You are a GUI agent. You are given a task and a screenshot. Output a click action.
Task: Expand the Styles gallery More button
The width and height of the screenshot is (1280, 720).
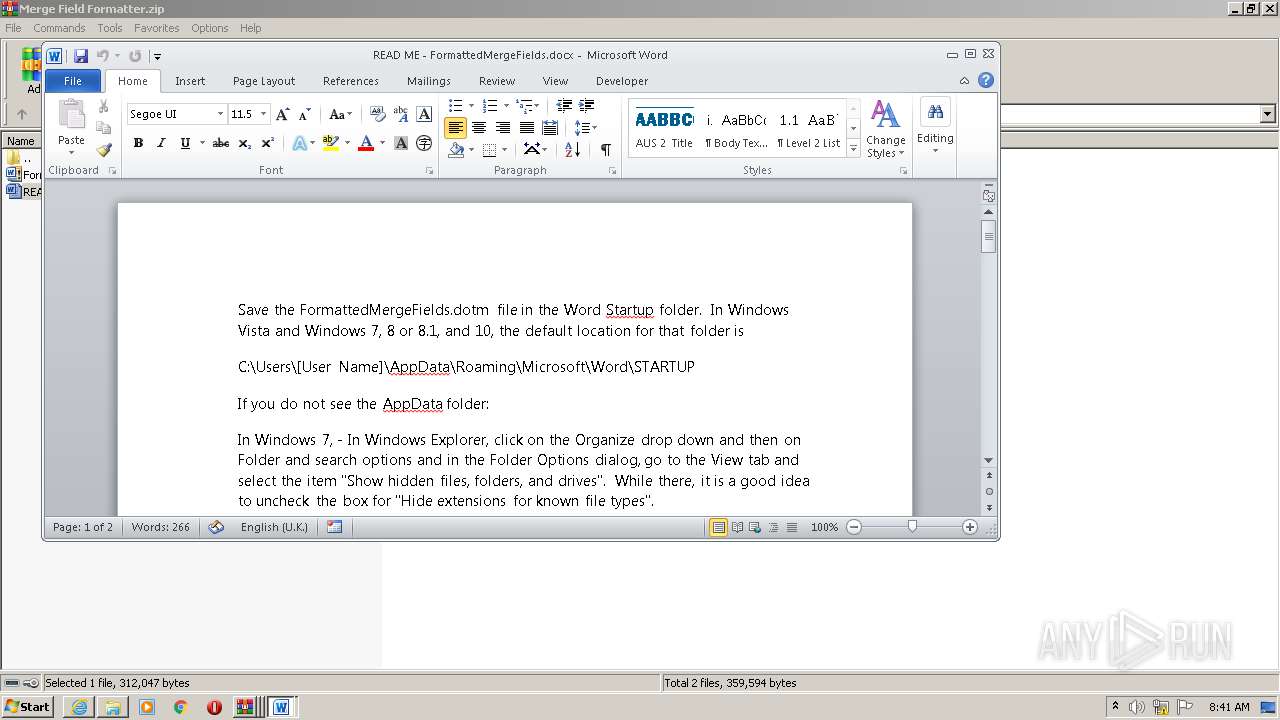(x=853, y=149)
